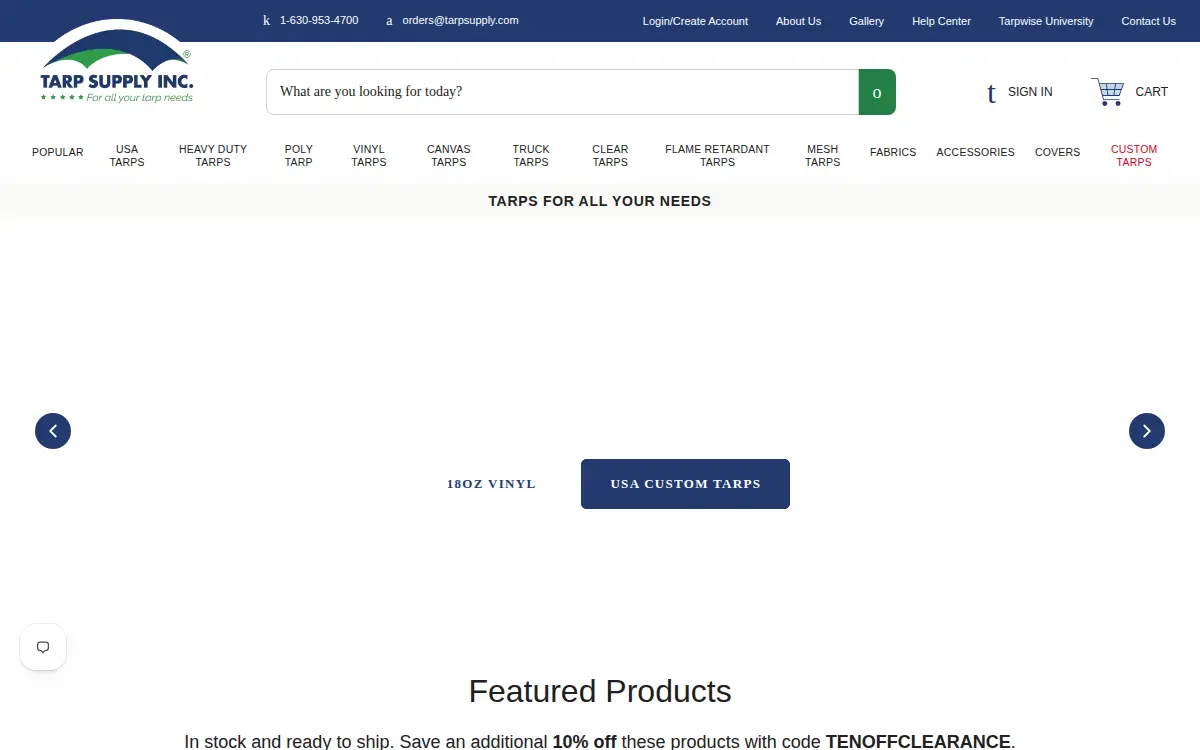1200x750 pixels.
Task: Click the Tarp Supply Inc. logo
Action: click(x=117, y=61)
